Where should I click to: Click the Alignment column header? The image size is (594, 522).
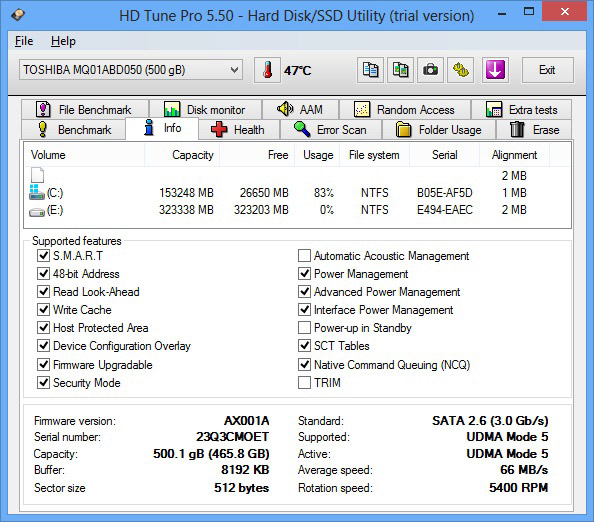[514, 155]
